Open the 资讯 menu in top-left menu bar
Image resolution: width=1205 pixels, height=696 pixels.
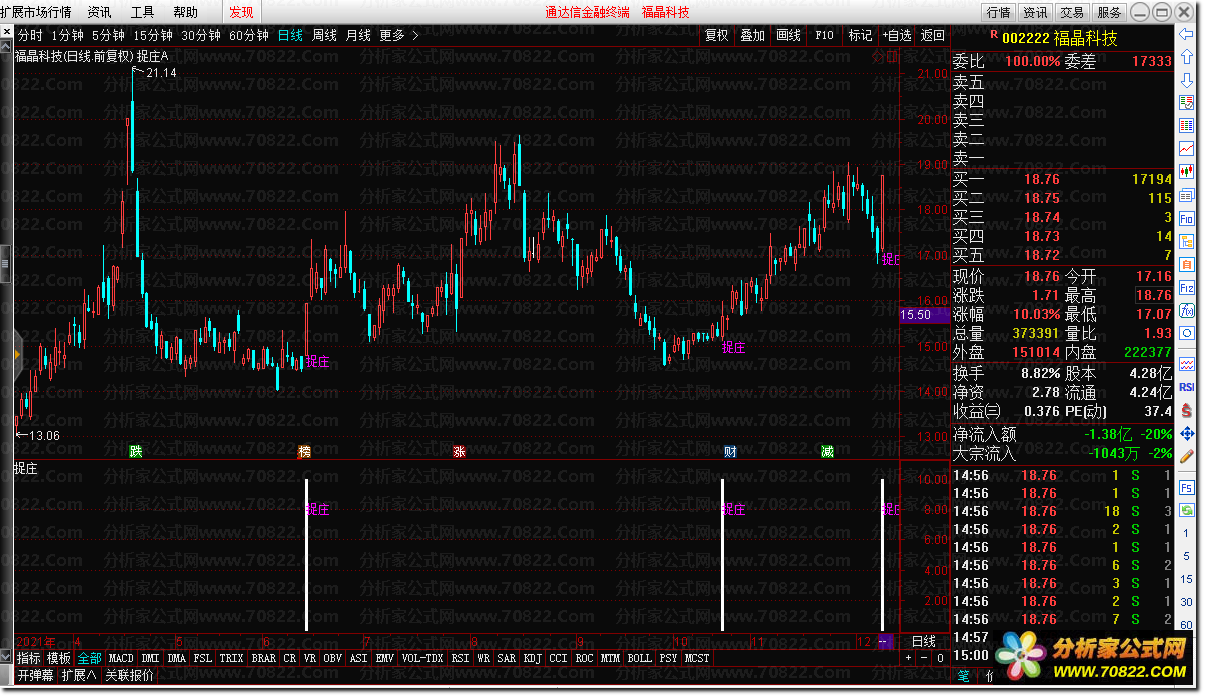100,12
